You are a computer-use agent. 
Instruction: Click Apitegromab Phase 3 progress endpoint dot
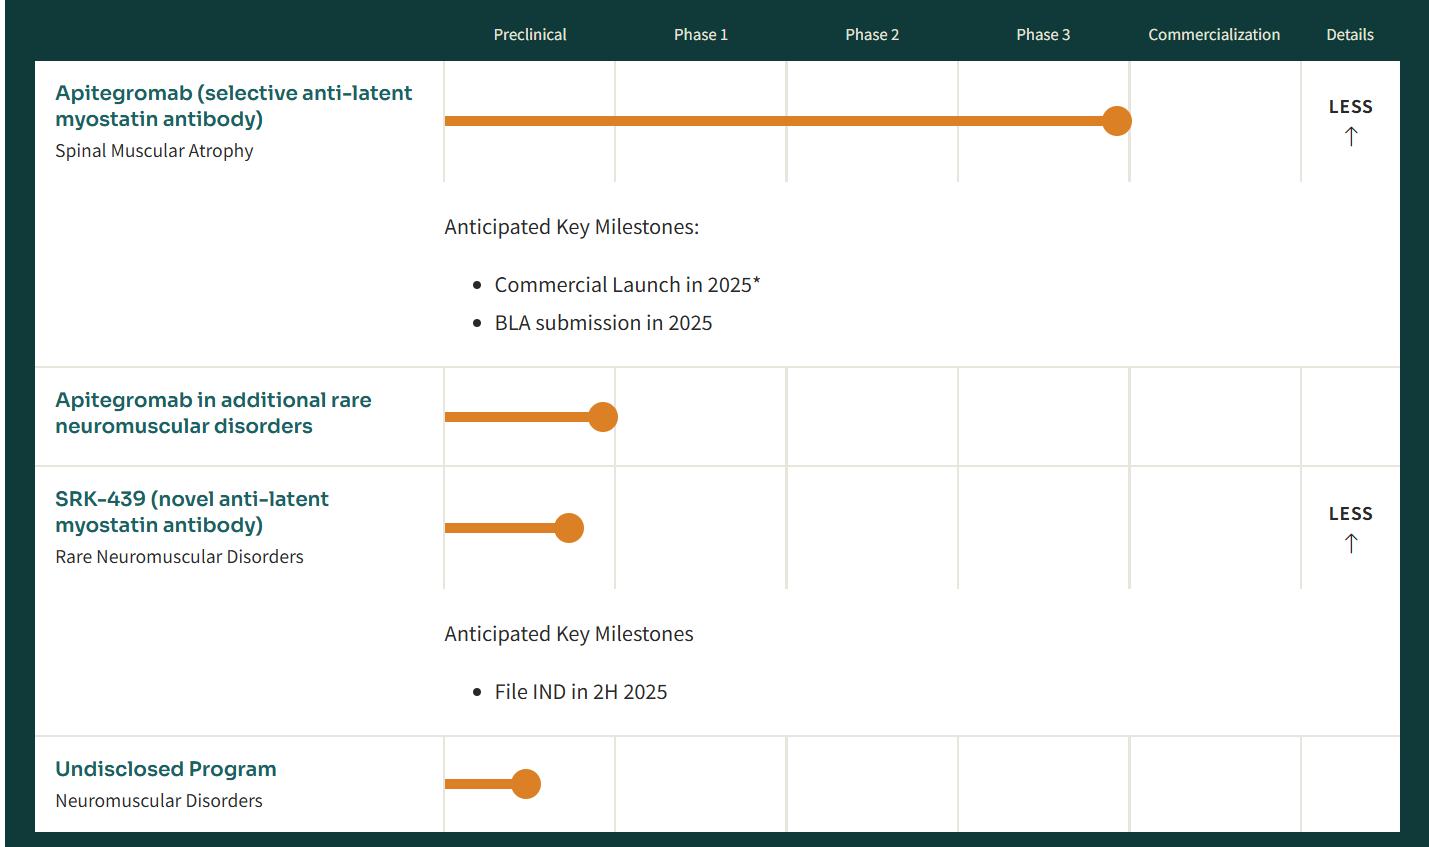(1117, 121)
